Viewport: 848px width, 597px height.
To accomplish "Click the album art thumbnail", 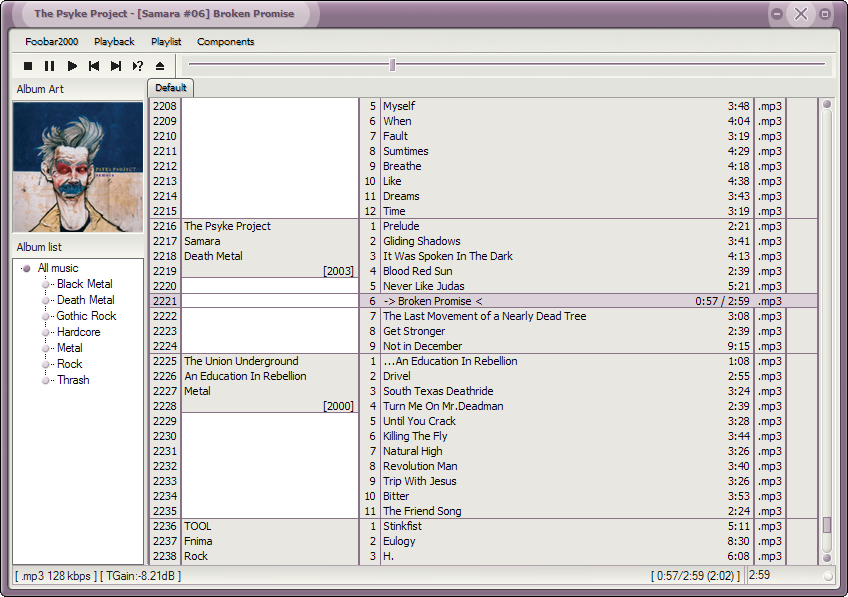I will pyautogui.click(x=78, y=167).
